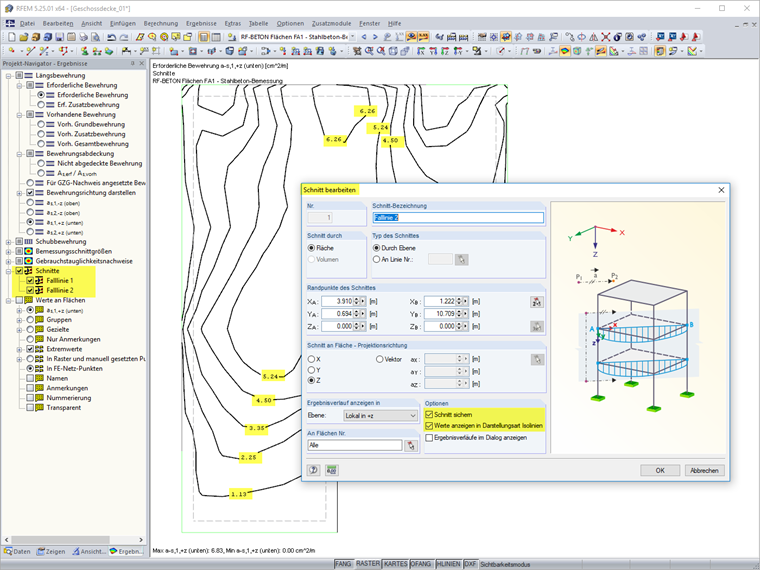
Task: Click the New file icon in toolbar
Action: click(x=12, y=37)
